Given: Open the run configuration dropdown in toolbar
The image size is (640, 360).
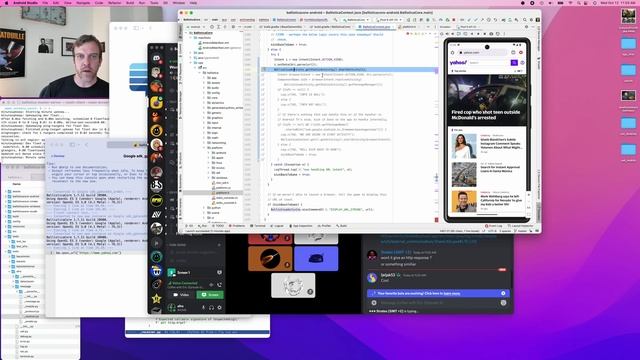Looking at the screenshot, I should coord(356,20).
